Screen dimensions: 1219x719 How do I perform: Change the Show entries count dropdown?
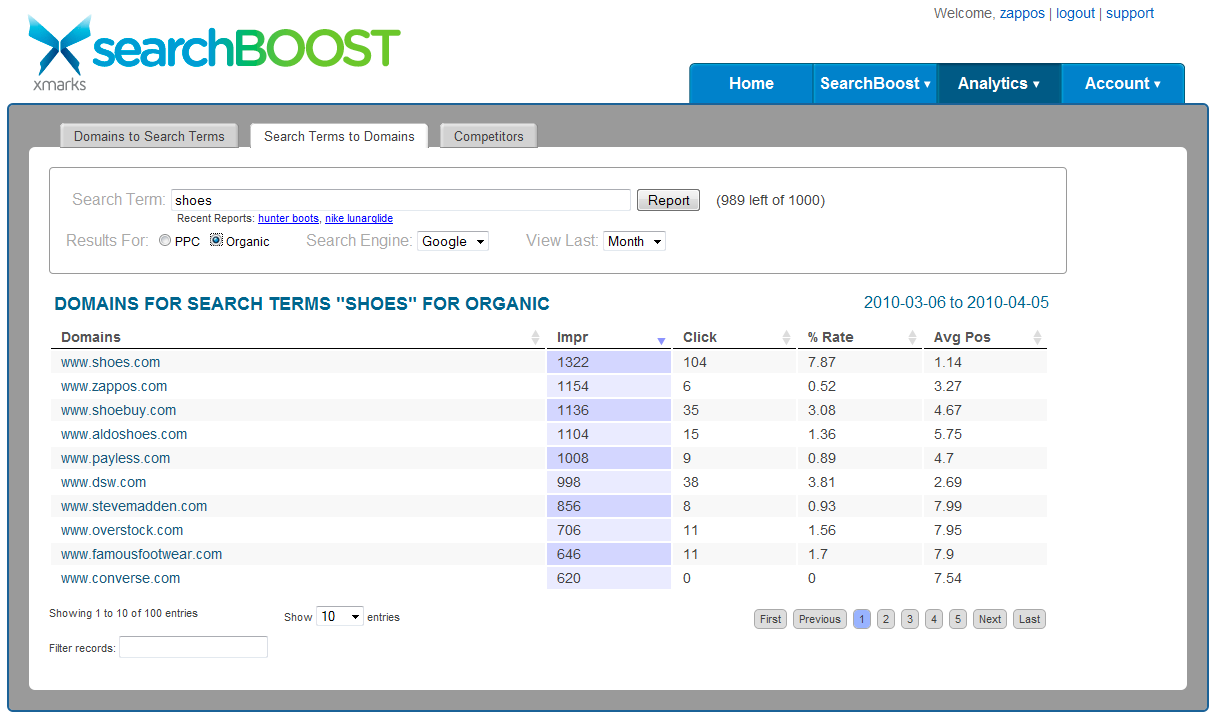pos(340,617)
